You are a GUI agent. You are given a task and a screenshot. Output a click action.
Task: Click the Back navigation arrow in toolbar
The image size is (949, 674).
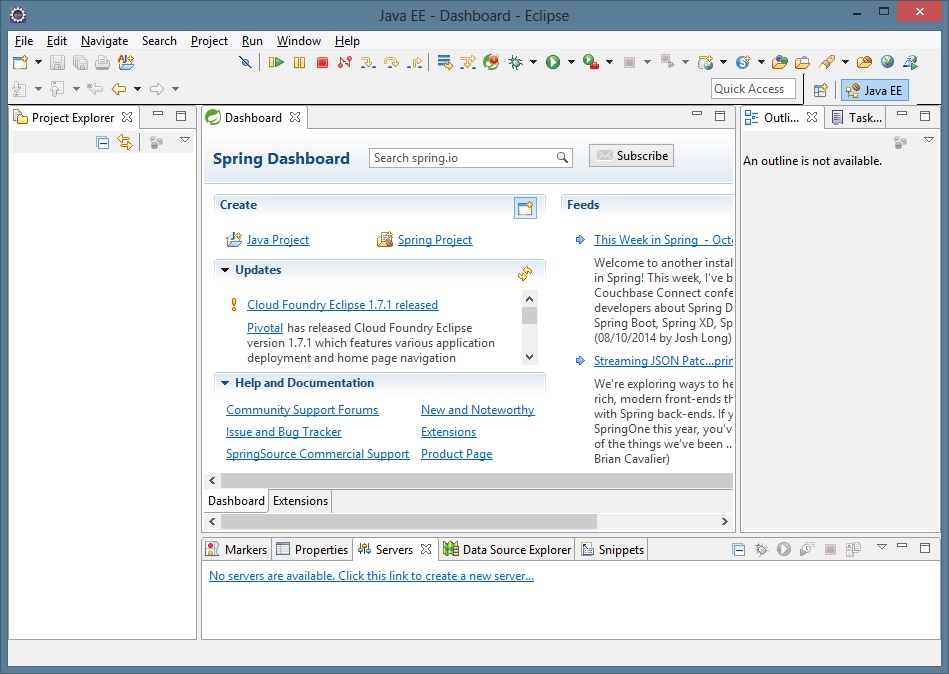point(119,89)
